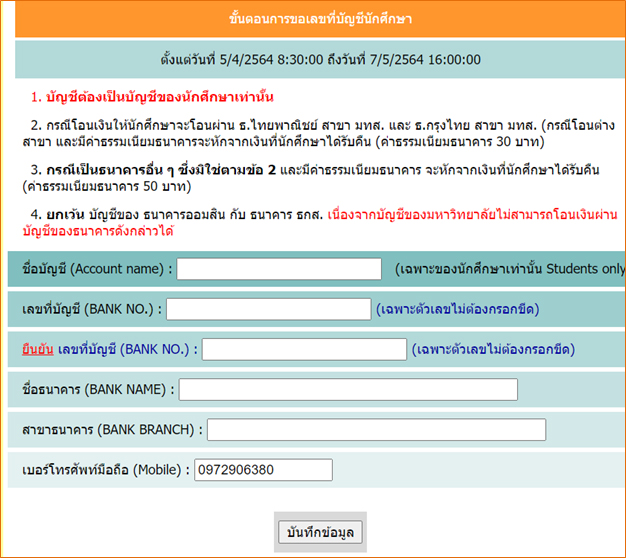The image size is (626, 558).
Task: Click into the BANK BRANCH input box
Action: tap(376, 429)
